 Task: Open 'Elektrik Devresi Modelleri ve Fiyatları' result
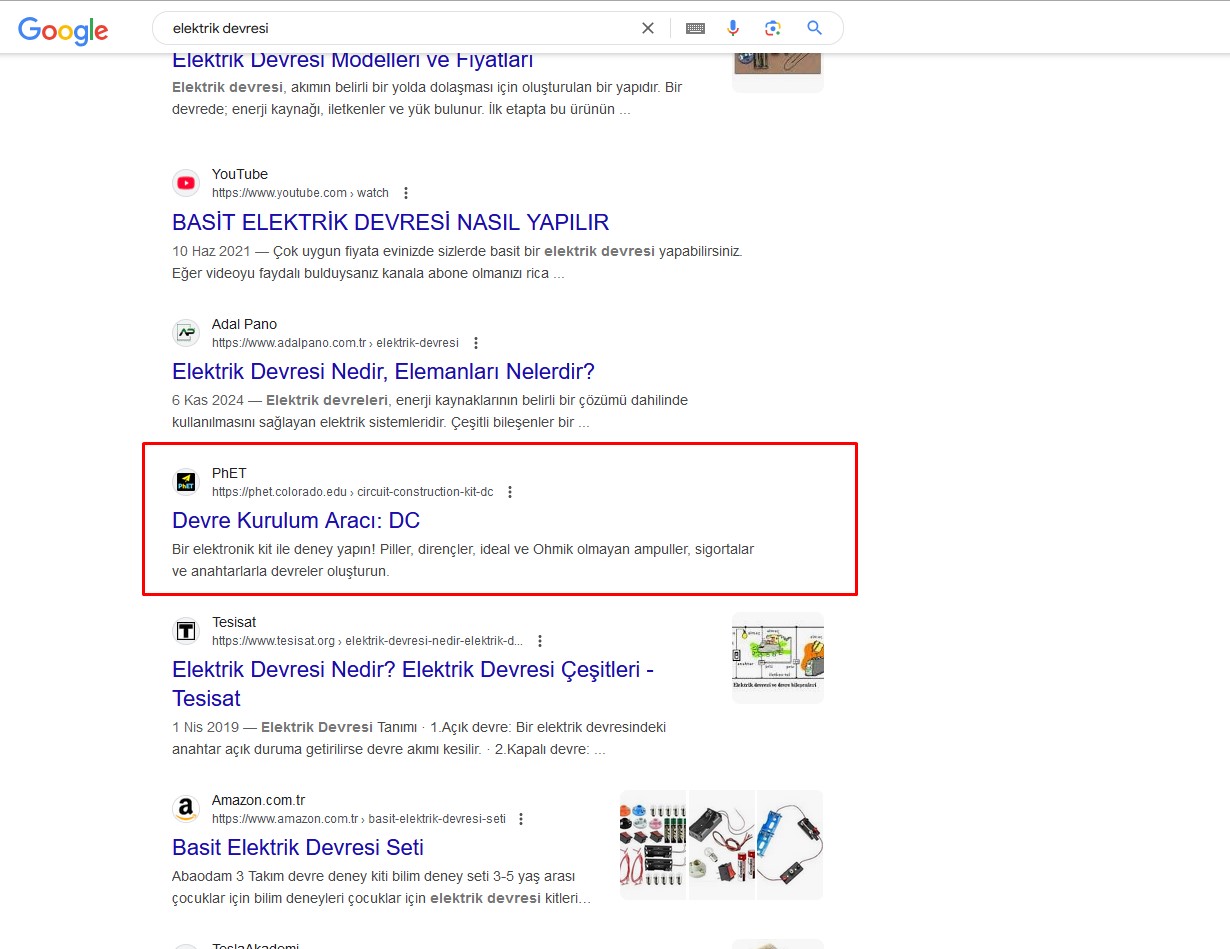[x=353, y=60]
